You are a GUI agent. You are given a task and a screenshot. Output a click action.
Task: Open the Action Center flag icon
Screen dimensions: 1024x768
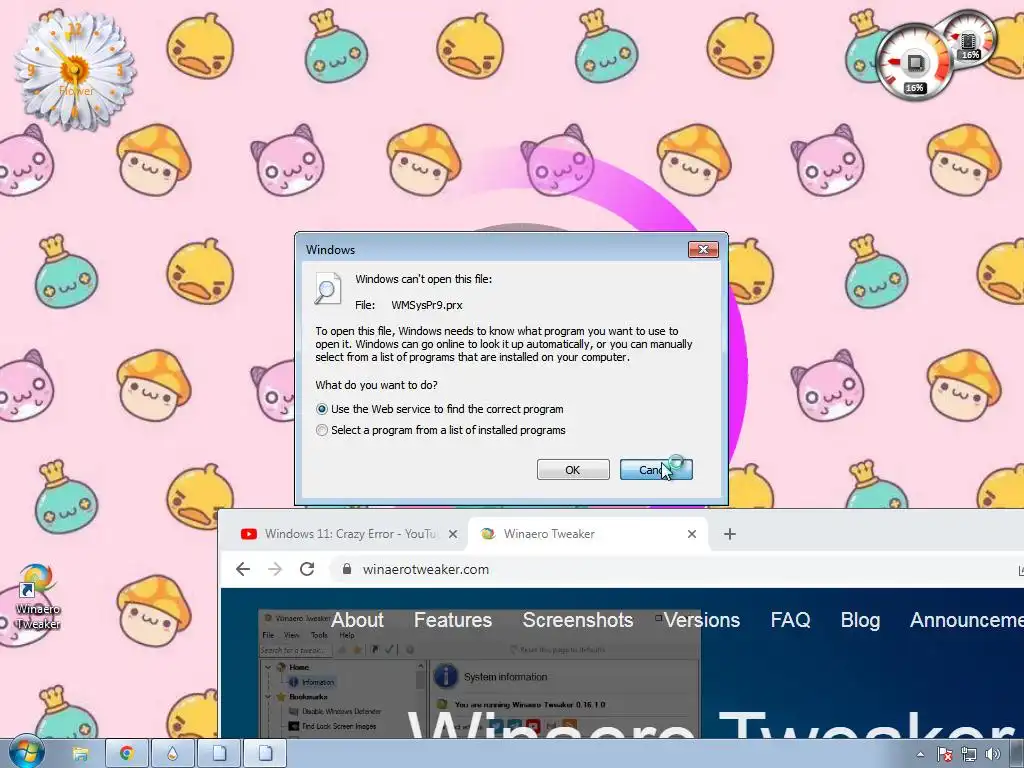(944, 754)
